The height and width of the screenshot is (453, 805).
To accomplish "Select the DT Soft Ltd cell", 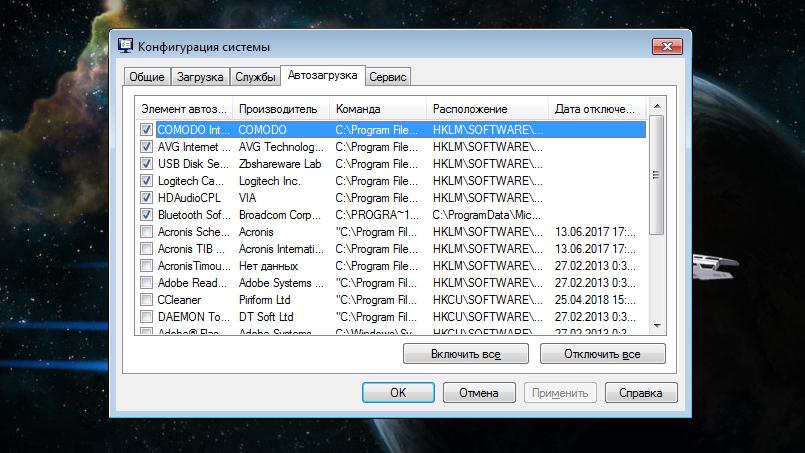I will click(266, 317).
